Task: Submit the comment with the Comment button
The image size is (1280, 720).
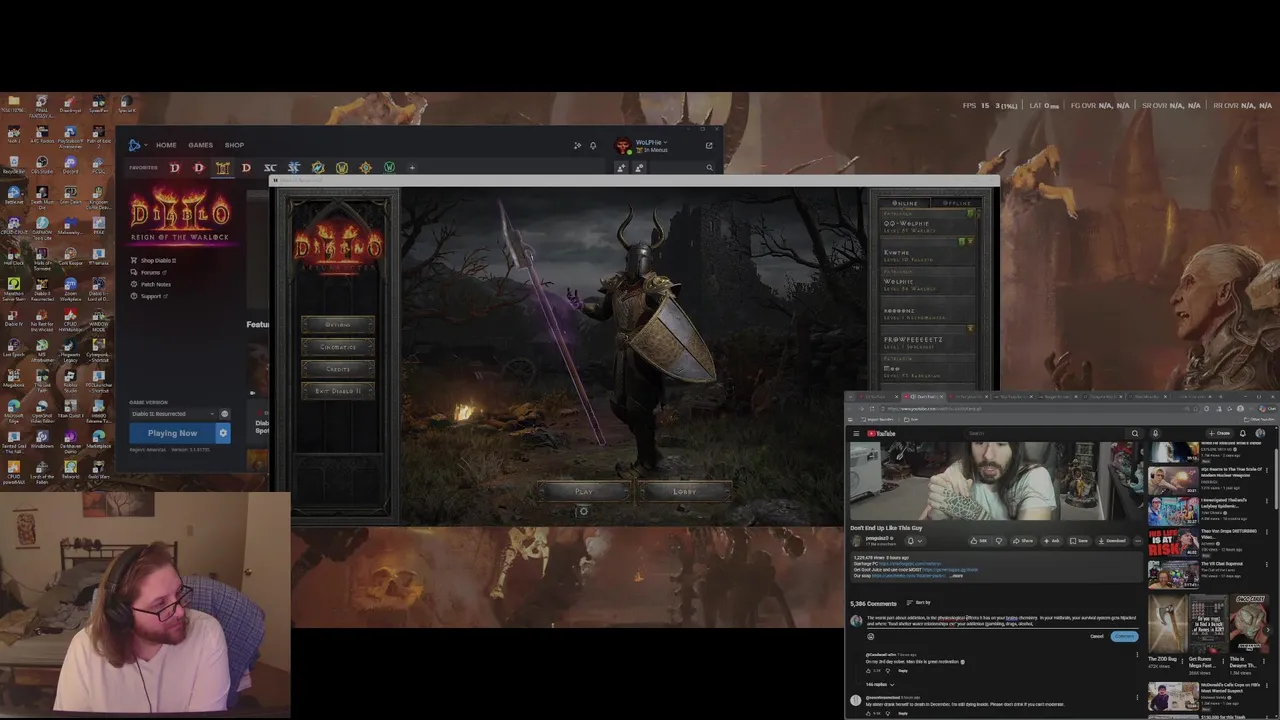Action: tap(1124, 636)
